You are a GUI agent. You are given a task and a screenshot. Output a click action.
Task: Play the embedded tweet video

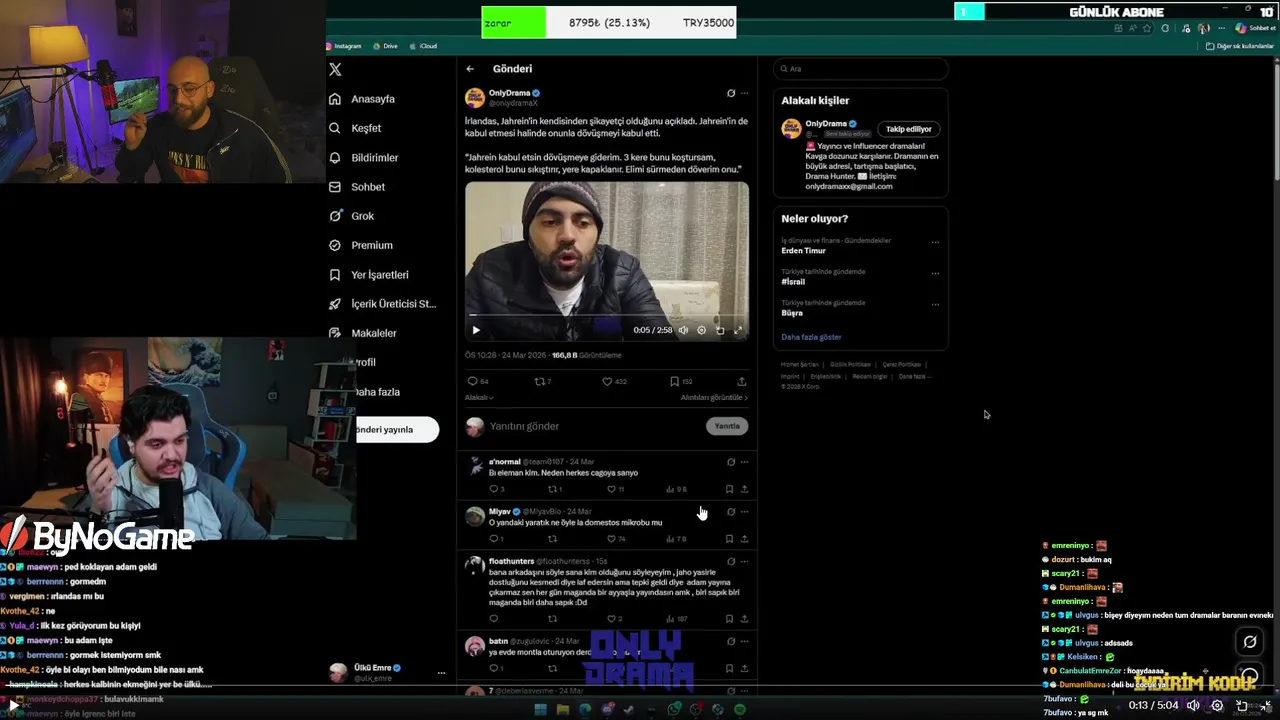point(476,330)
